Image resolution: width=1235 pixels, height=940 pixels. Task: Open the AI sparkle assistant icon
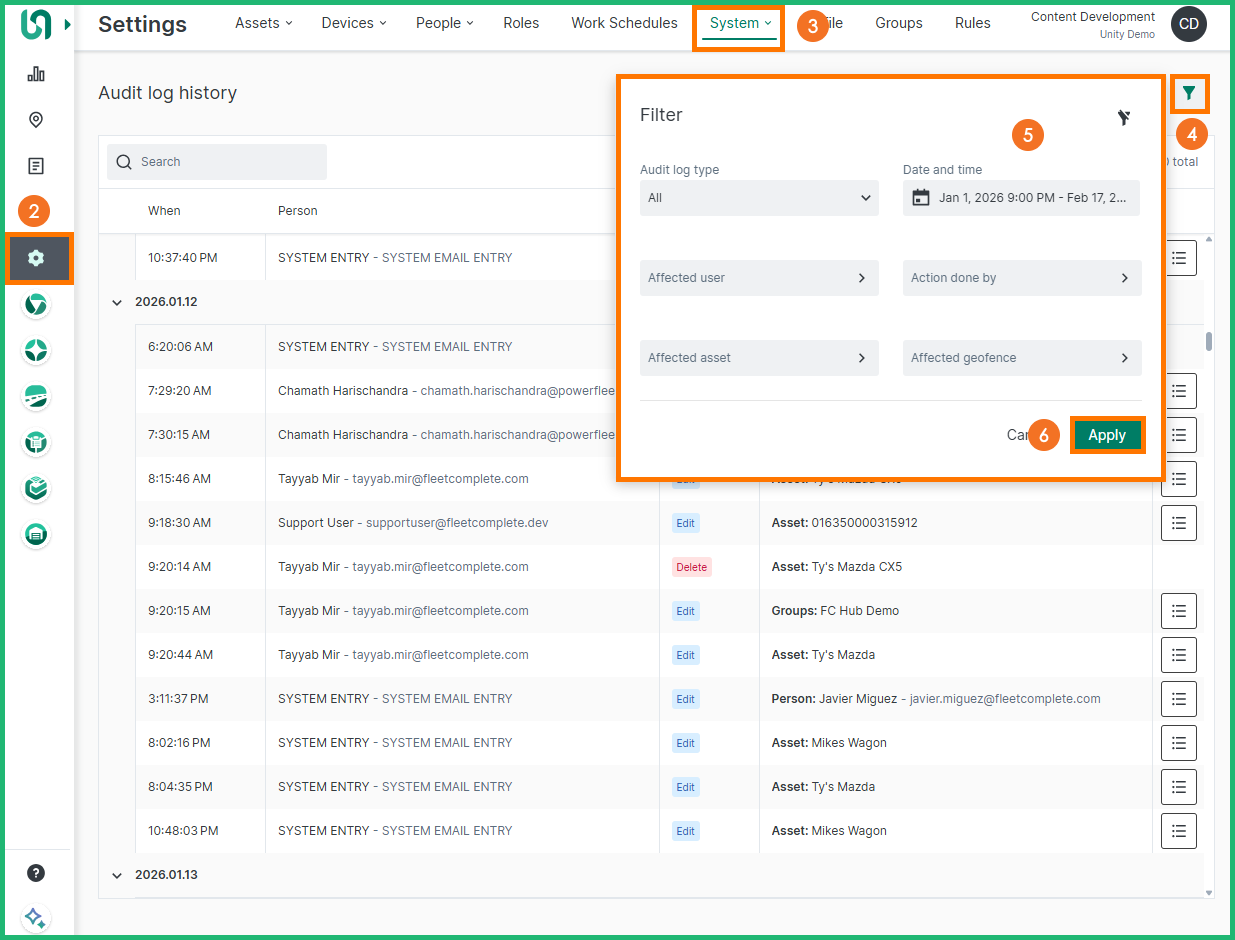pos(36,917)
